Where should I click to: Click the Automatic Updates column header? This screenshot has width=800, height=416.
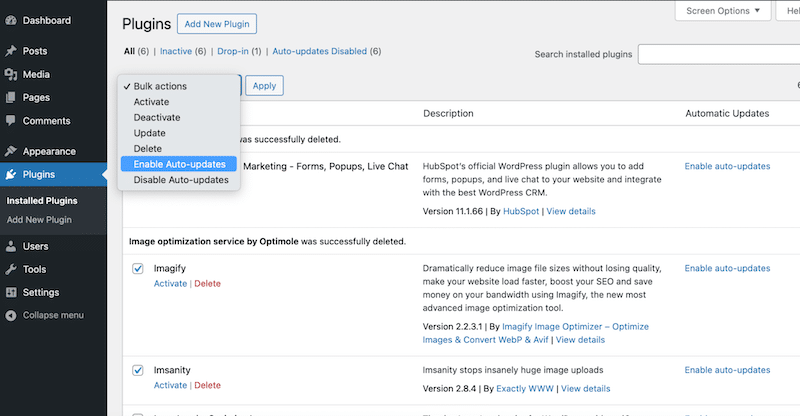727,113
